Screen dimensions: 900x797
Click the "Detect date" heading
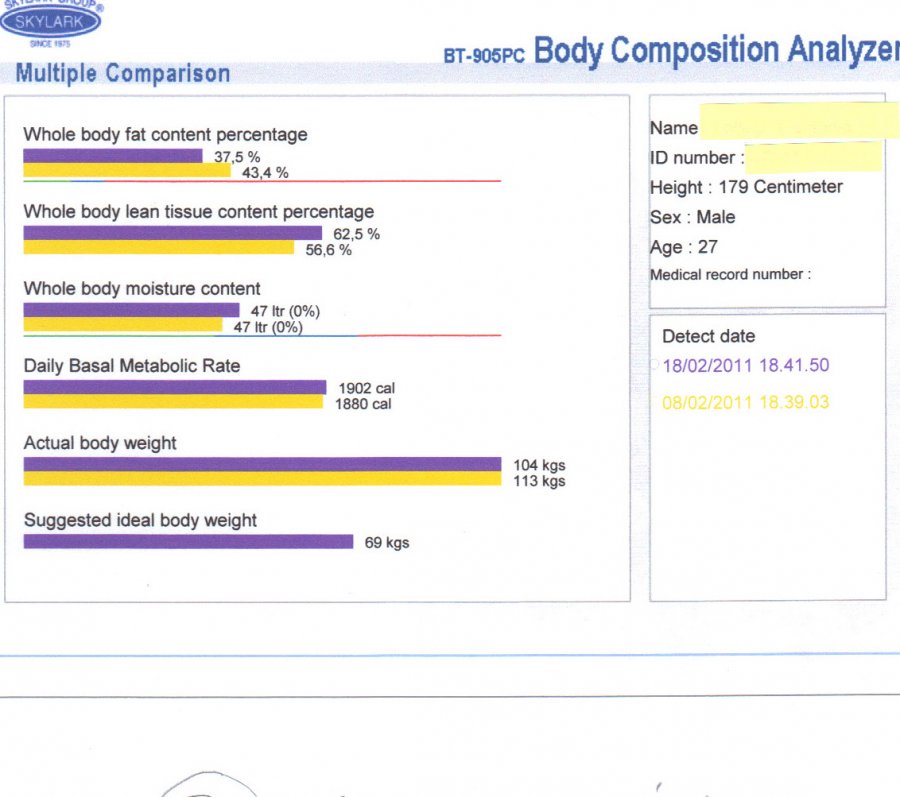(x=709, y=336)
